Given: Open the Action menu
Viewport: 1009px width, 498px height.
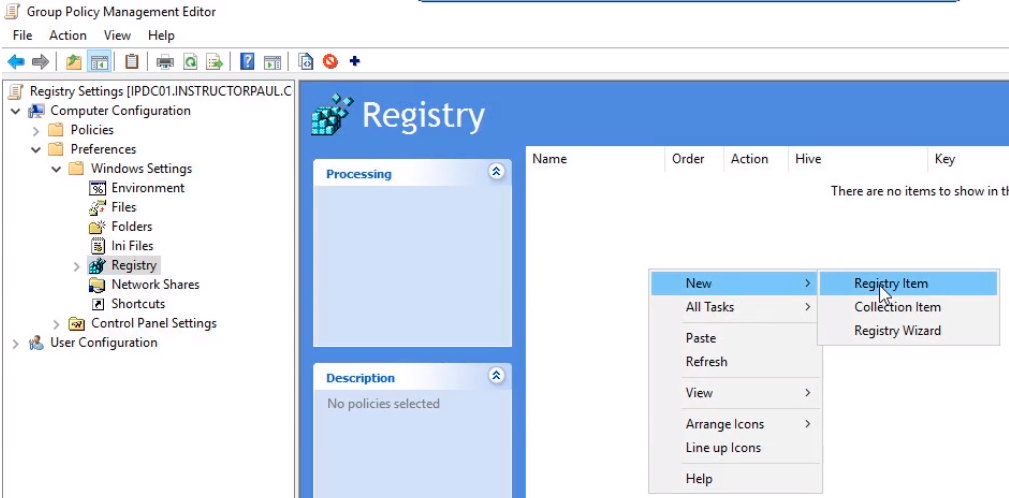Looking at the screenshot, I should pos(68,35).
